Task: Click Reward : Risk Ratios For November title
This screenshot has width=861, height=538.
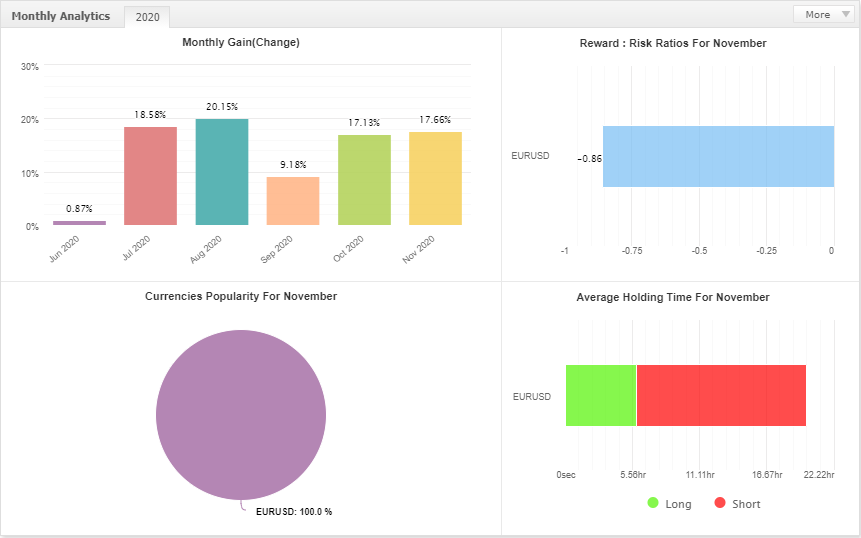Action: (673, 43)
